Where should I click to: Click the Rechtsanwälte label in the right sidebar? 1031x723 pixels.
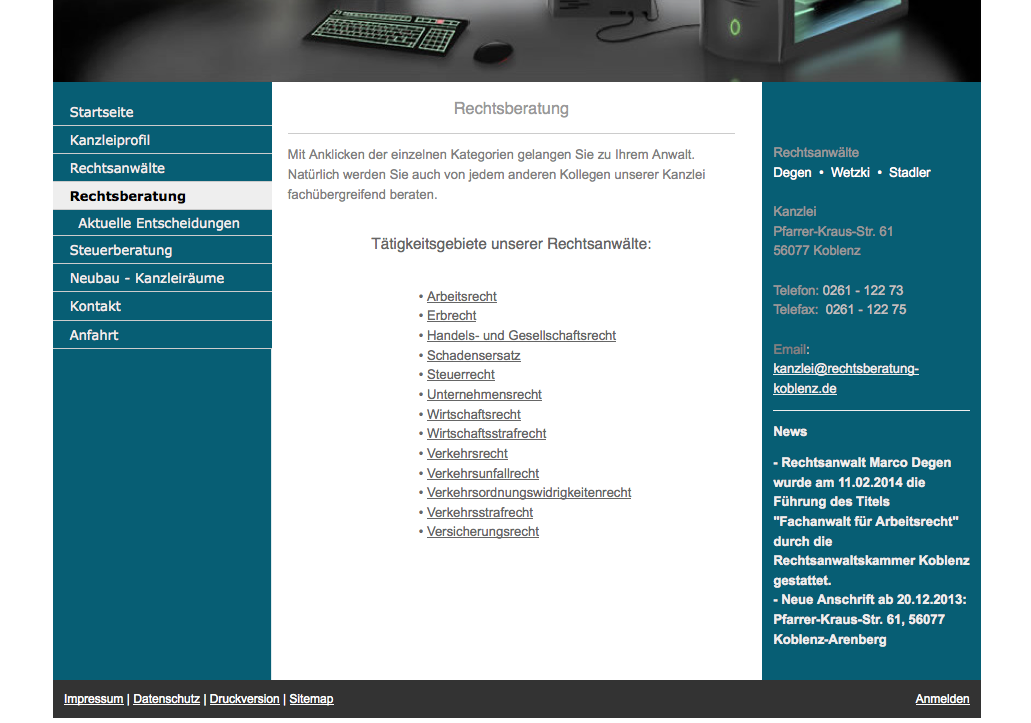click(x=816, y=152)
